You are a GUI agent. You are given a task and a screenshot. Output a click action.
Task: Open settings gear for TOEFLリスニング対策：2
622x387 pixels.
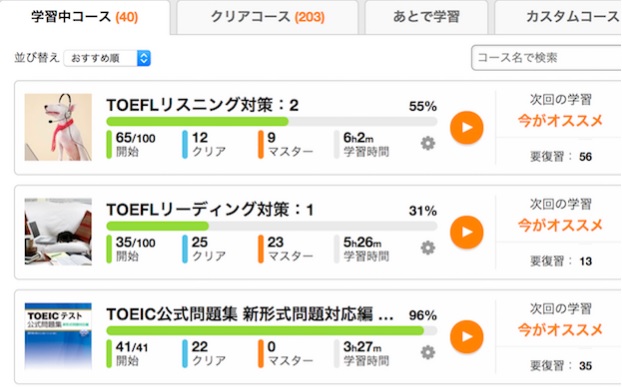tap(428, 143)
